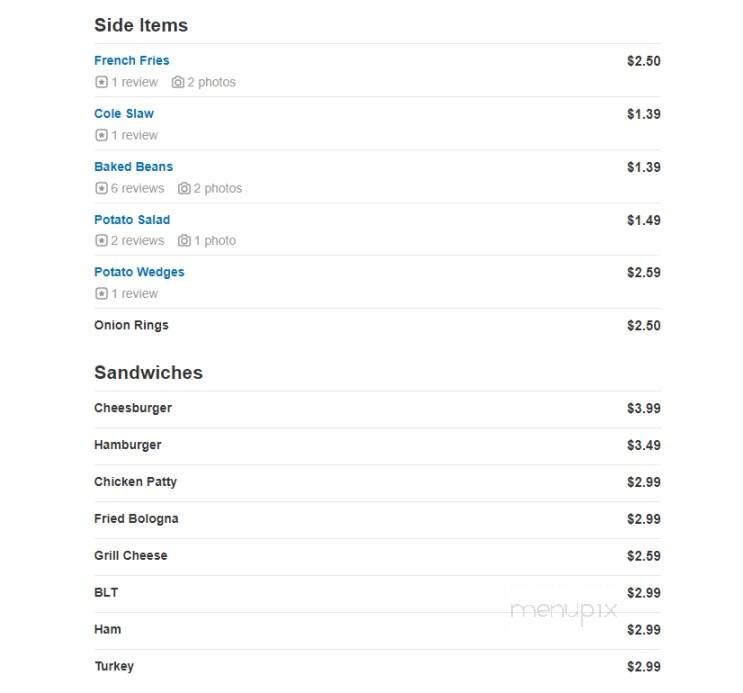Screen dimensions: 743x693
Task: Select the Onion Rings menu row
Action: click(377, 326)
